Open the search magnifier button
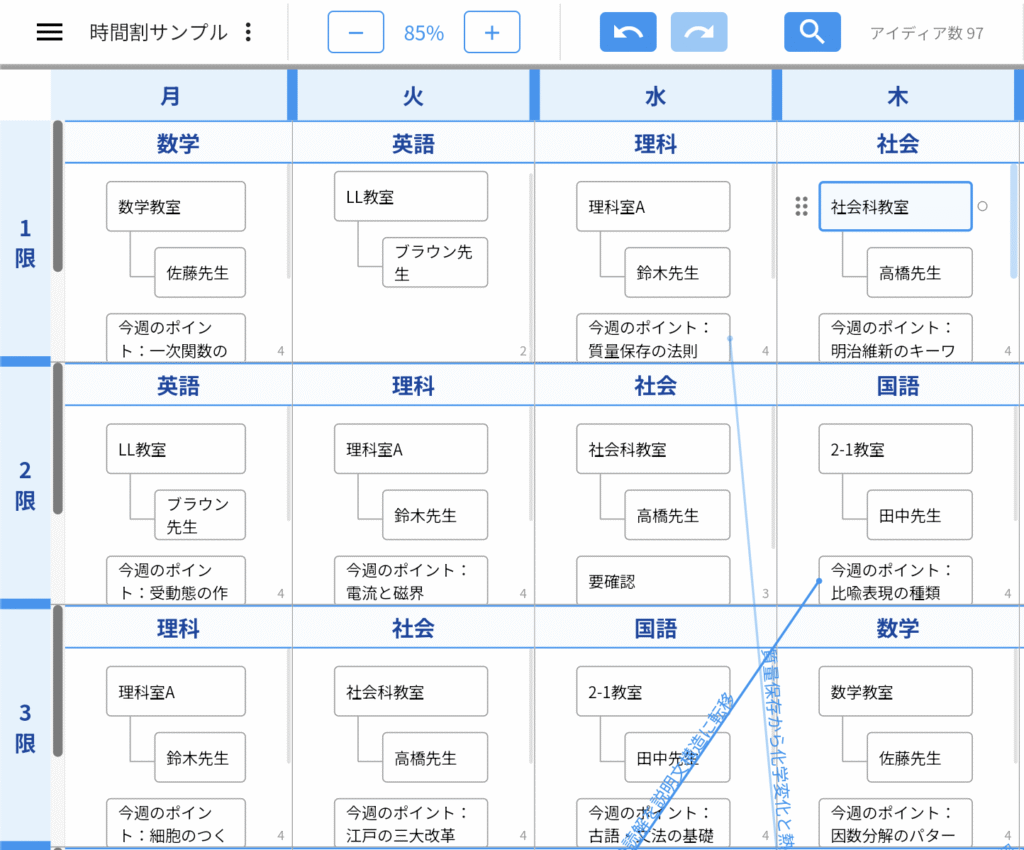1024x850 pixels. click(812, 32)
